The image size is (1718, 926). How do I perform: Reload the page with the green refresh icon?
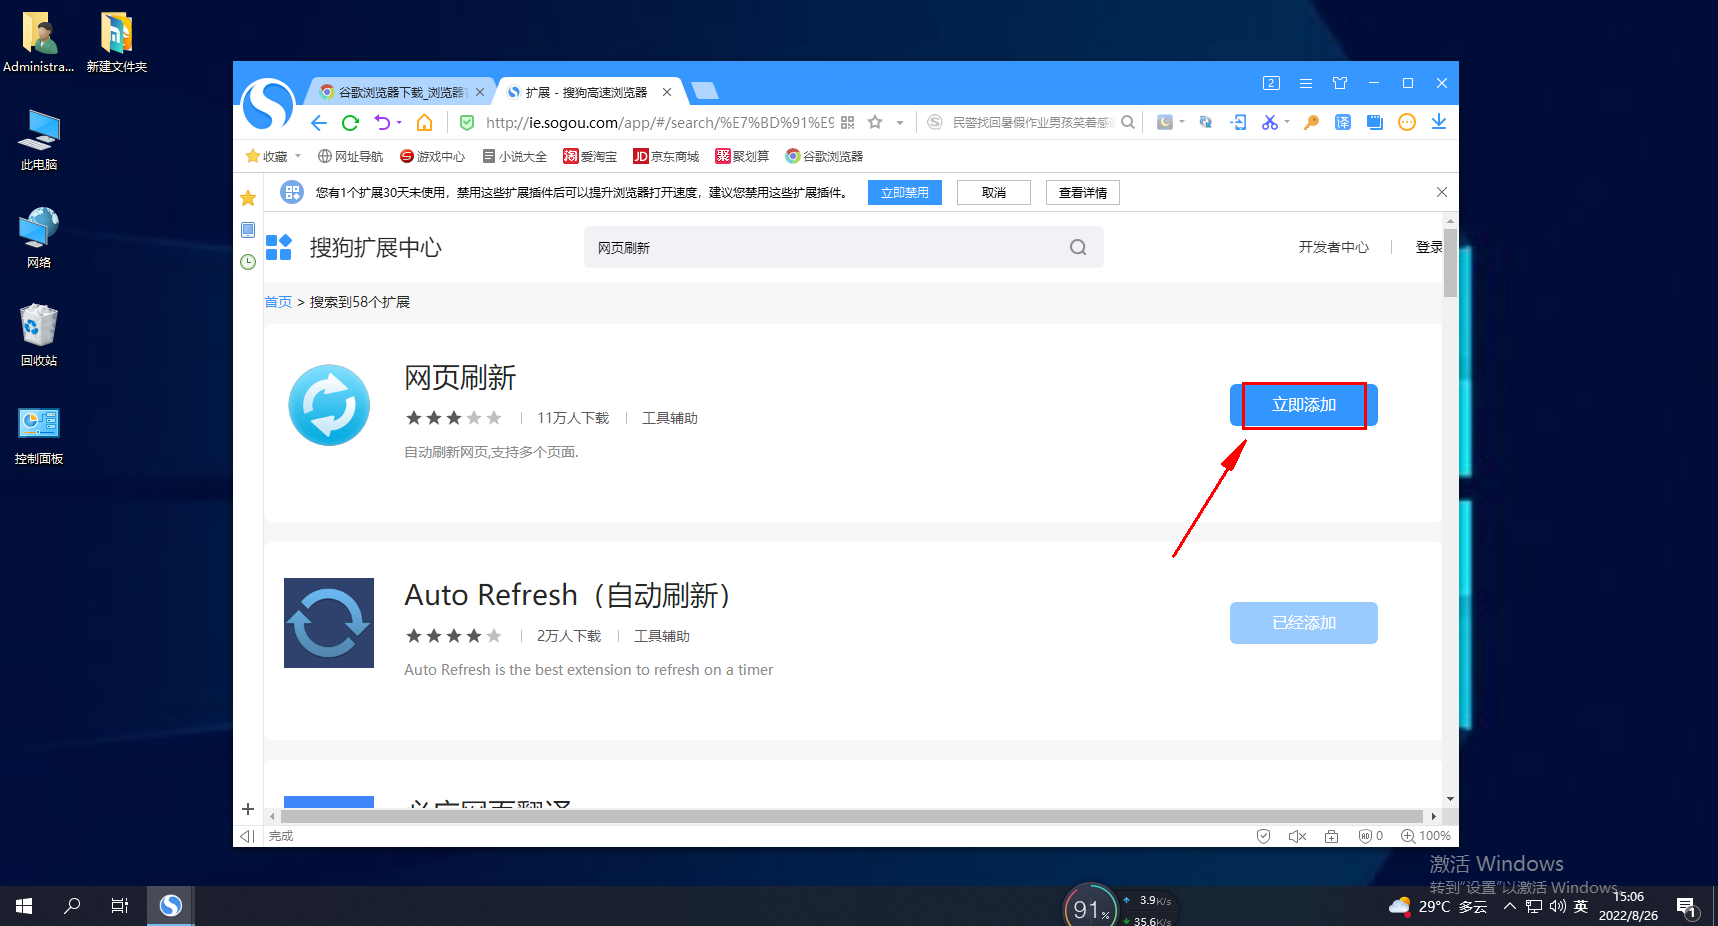click(x=350, y=123)
